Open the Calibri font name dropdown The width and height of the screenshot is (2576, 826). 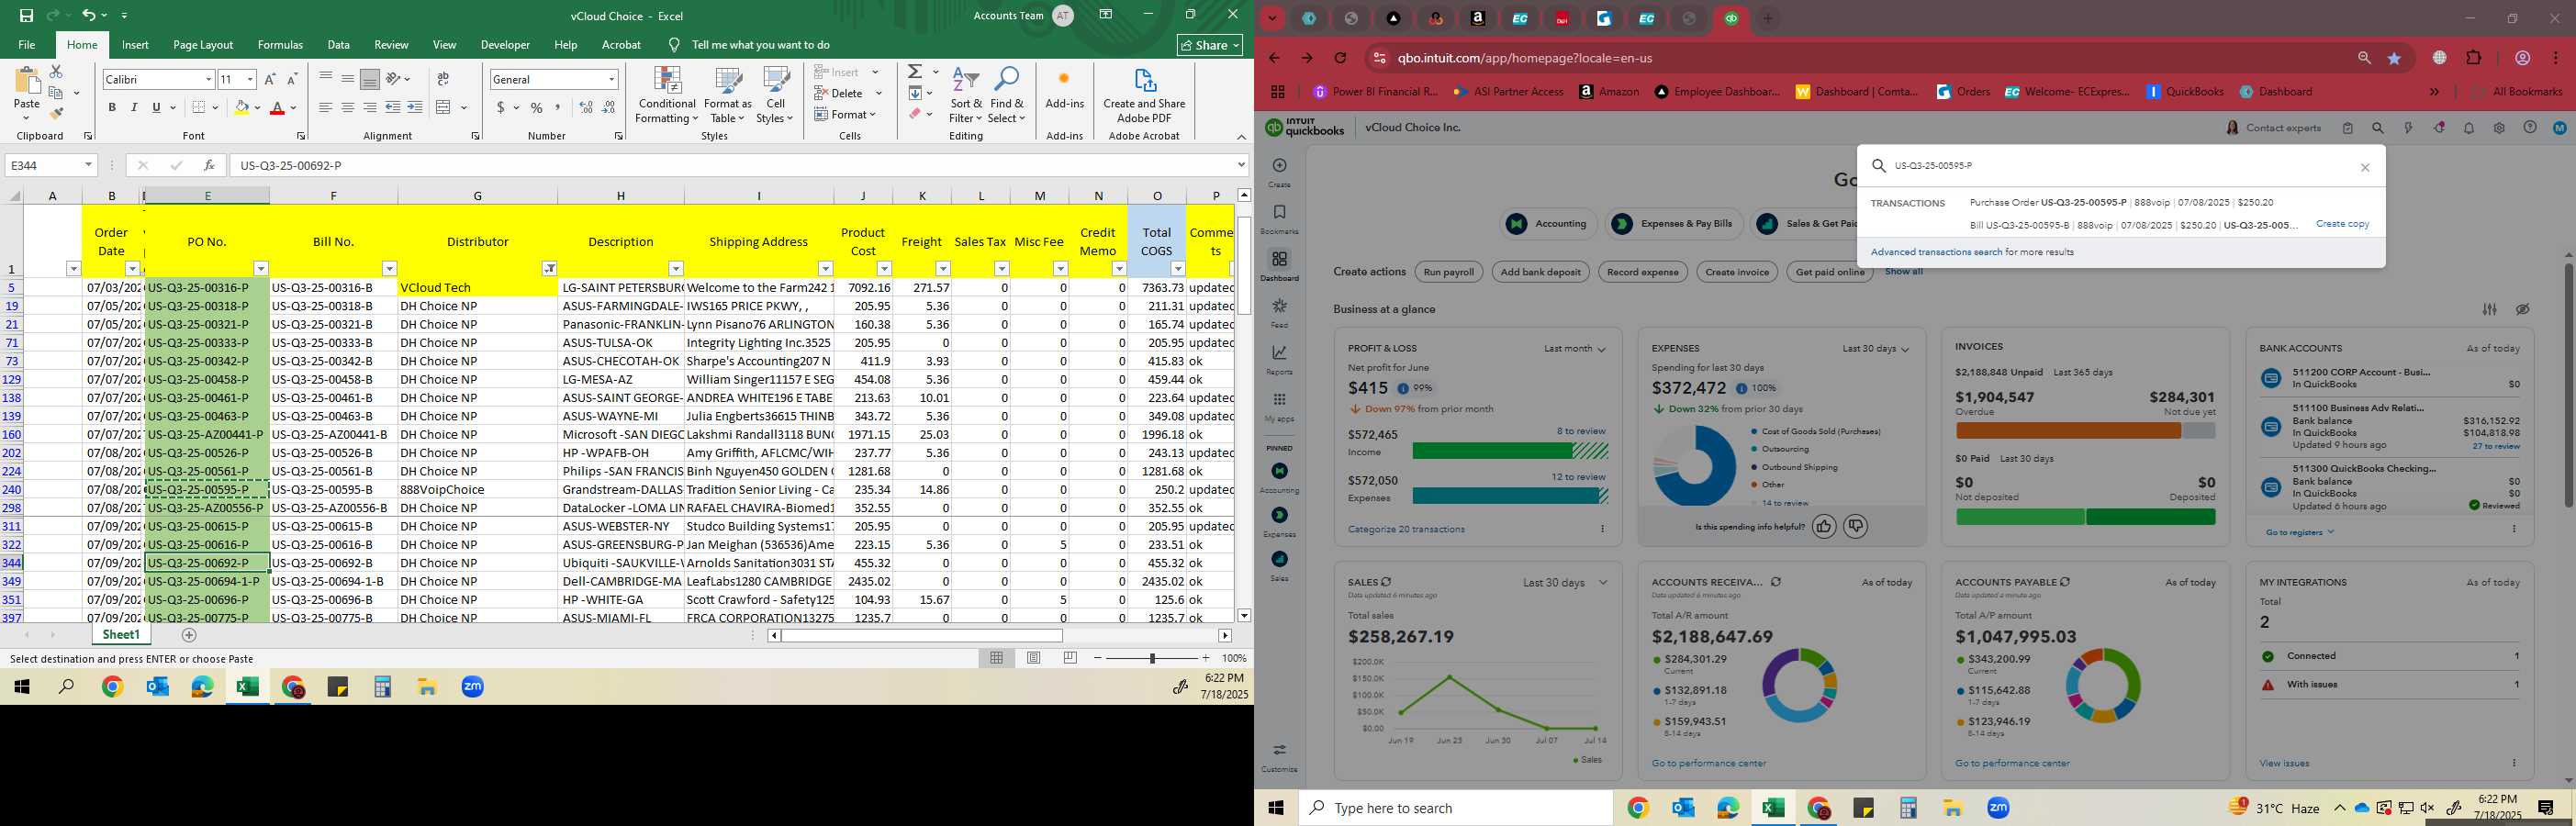tap(208, 79)
